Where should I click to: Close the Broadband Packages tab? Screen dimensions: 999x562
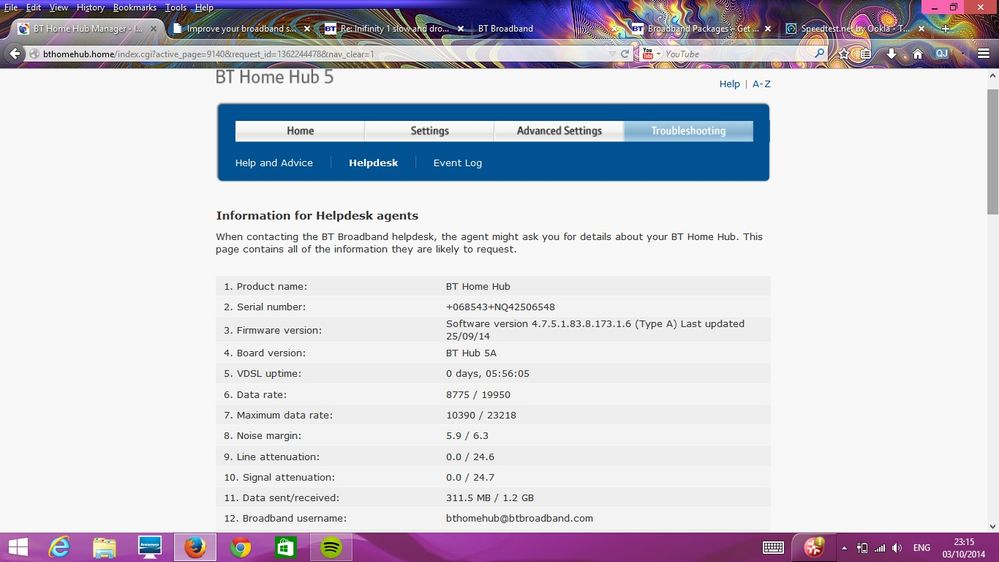(x=768, y=29)
